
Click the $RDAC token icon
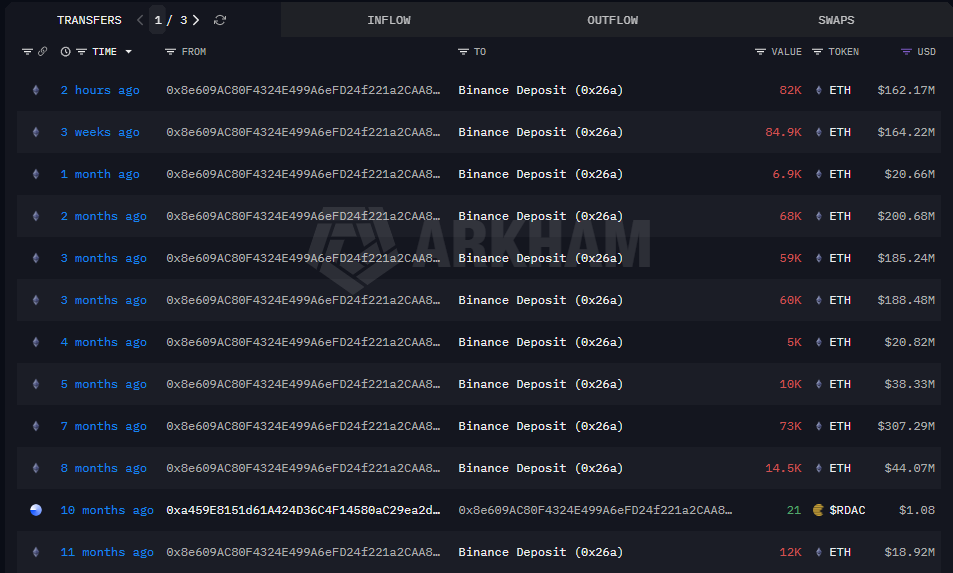pos(818,510)
